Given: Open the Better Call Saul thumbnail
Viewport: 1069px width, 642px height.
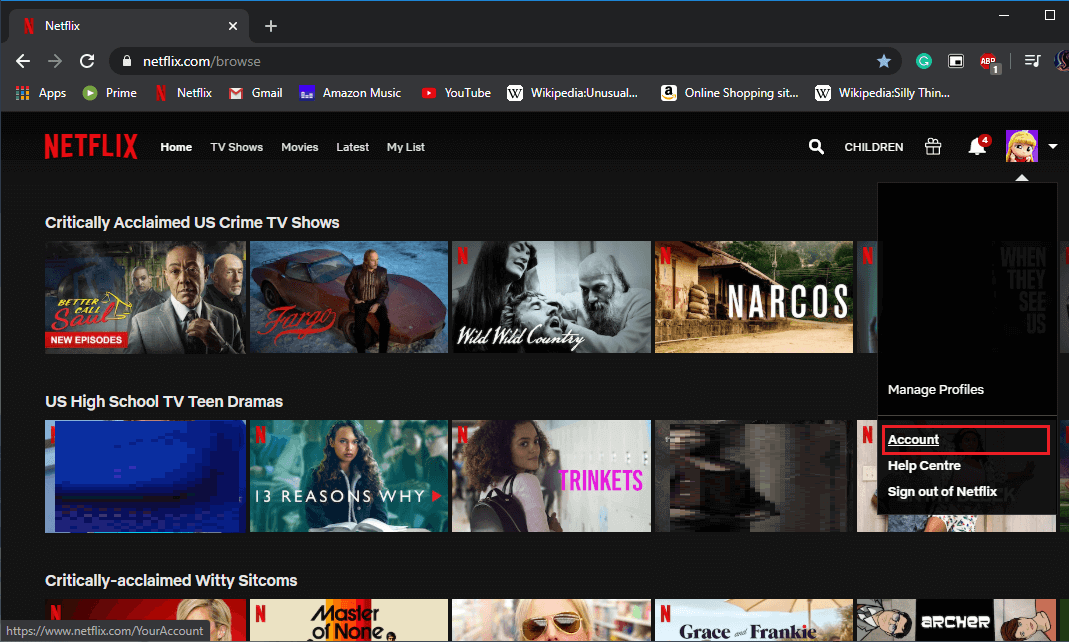Looking at the screenshot, I should tap(145, 297).
